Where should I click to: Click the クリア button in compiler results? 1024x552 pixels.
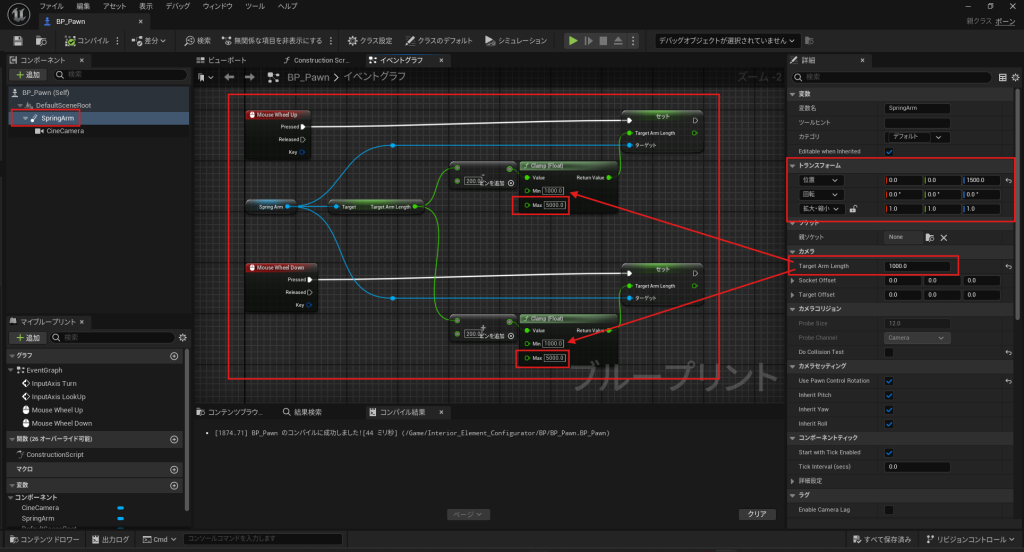coord(757,514)
